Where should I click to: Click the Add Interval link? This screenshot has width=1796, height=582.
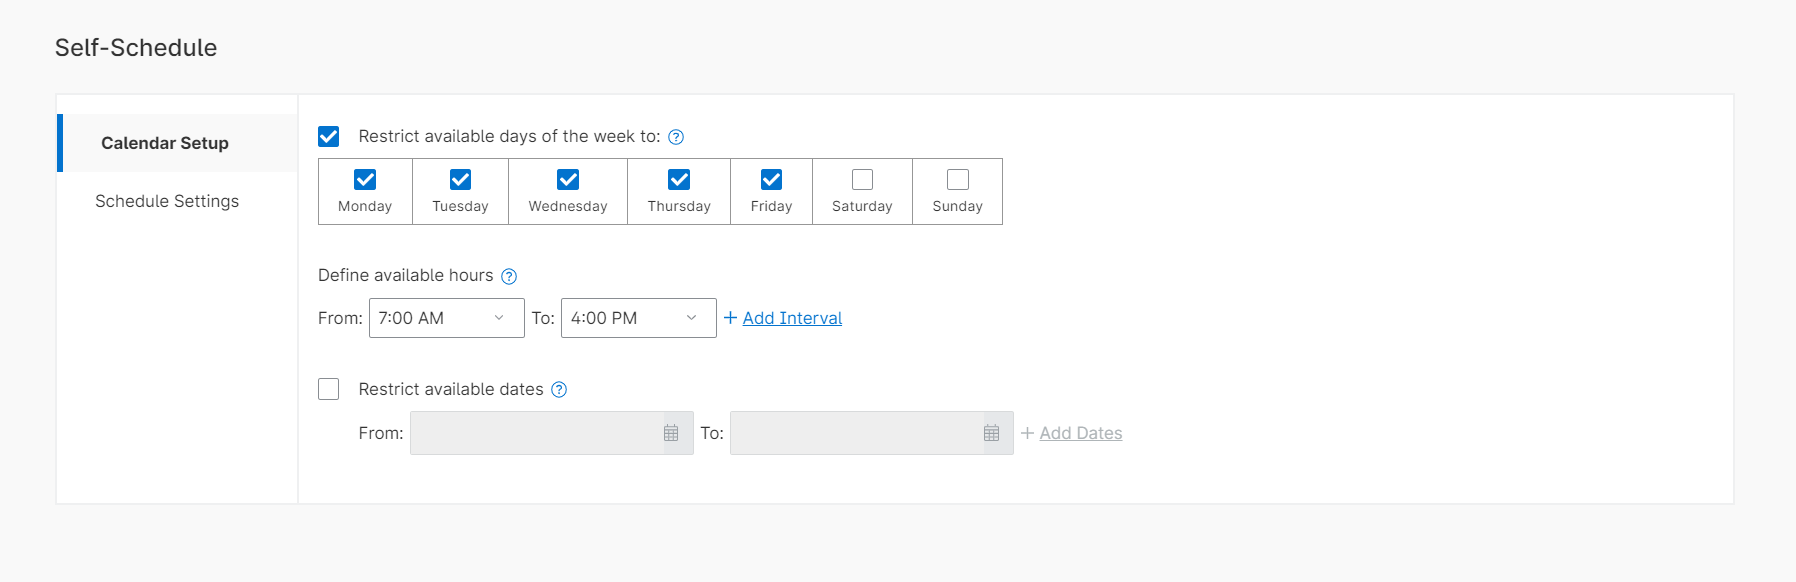click(x=792, y=318)
